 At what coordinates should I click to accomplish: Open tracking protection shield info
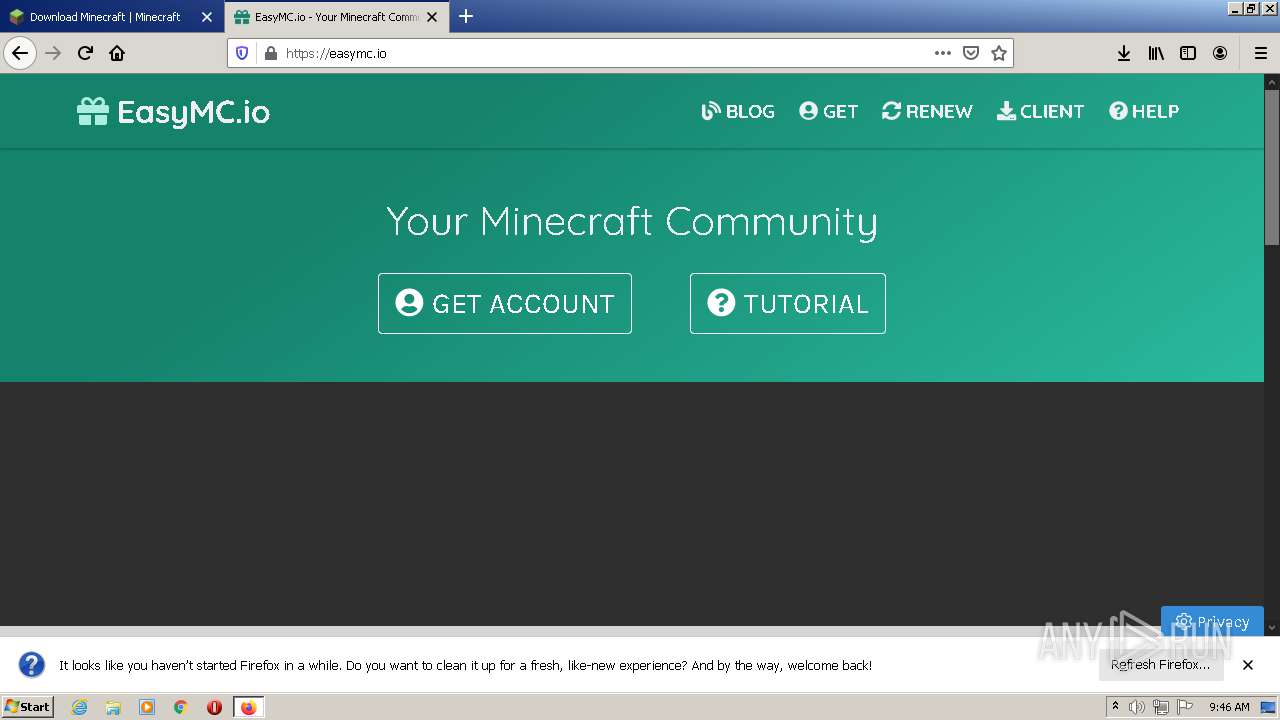pos(242,53)
